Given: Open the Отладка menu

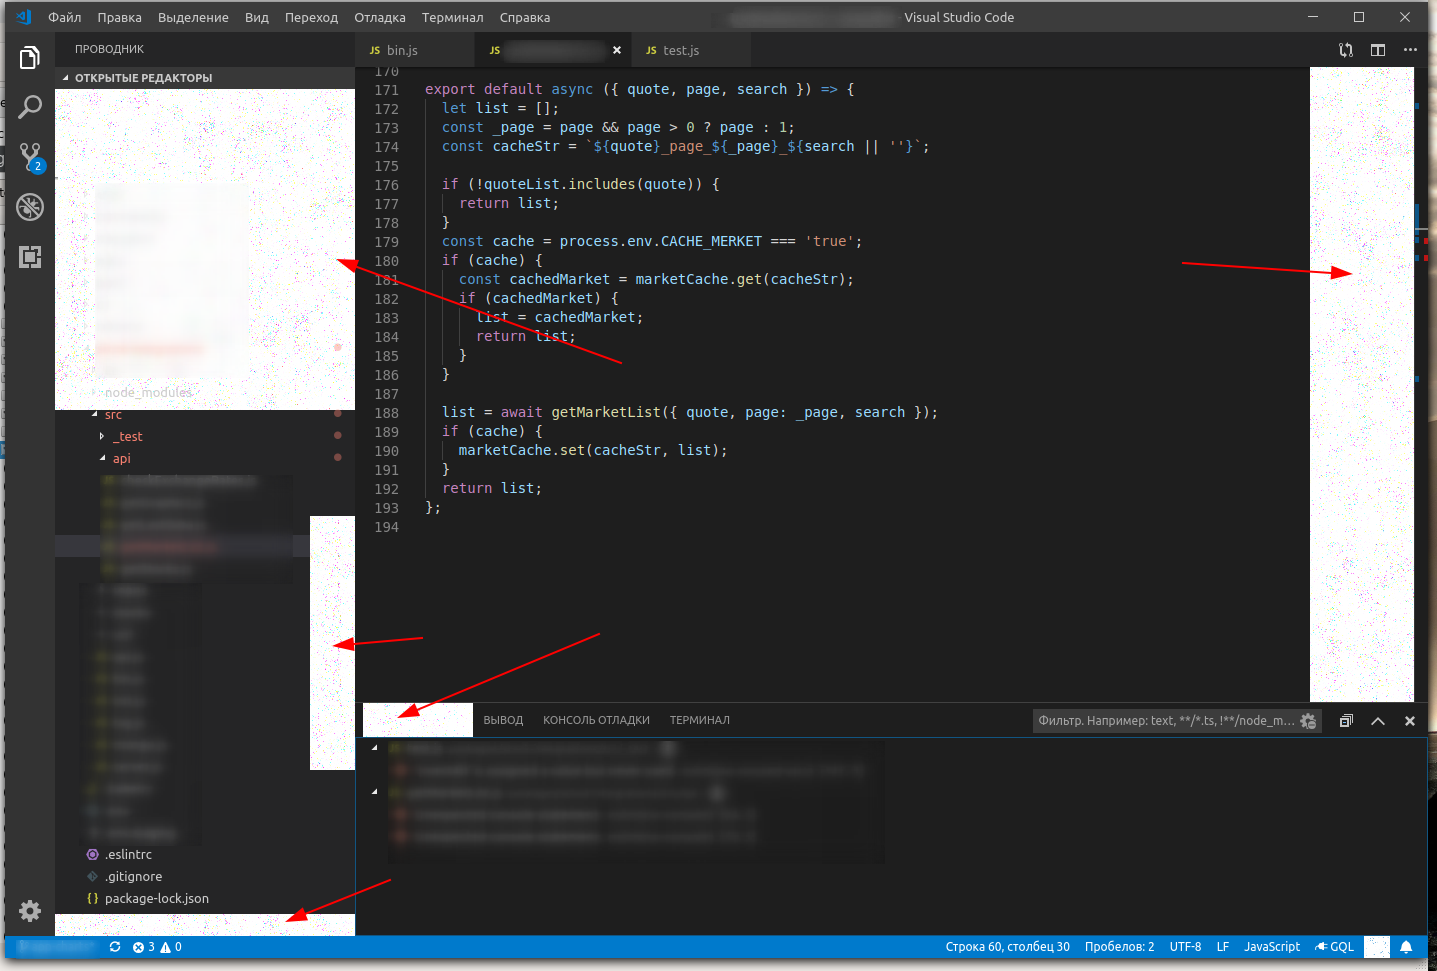Looking at the screenshot, I should [380, 17].
